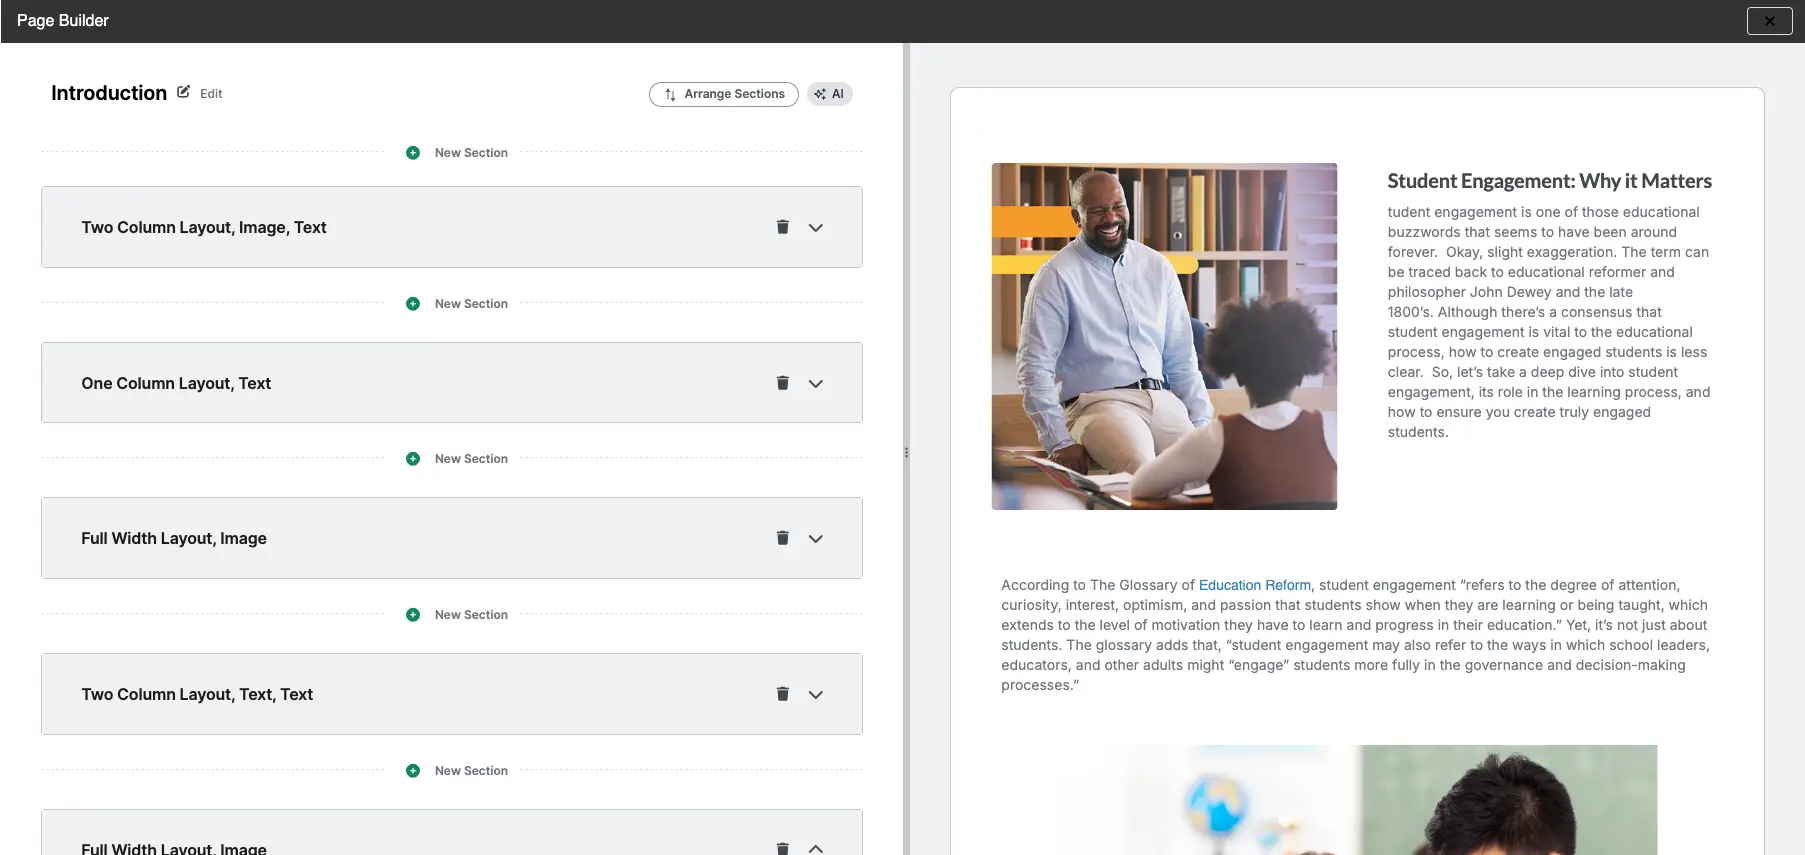Delete the Two Column Layout, Text, Text section
Screen dimensions: 1805x855
coord(783,694)
